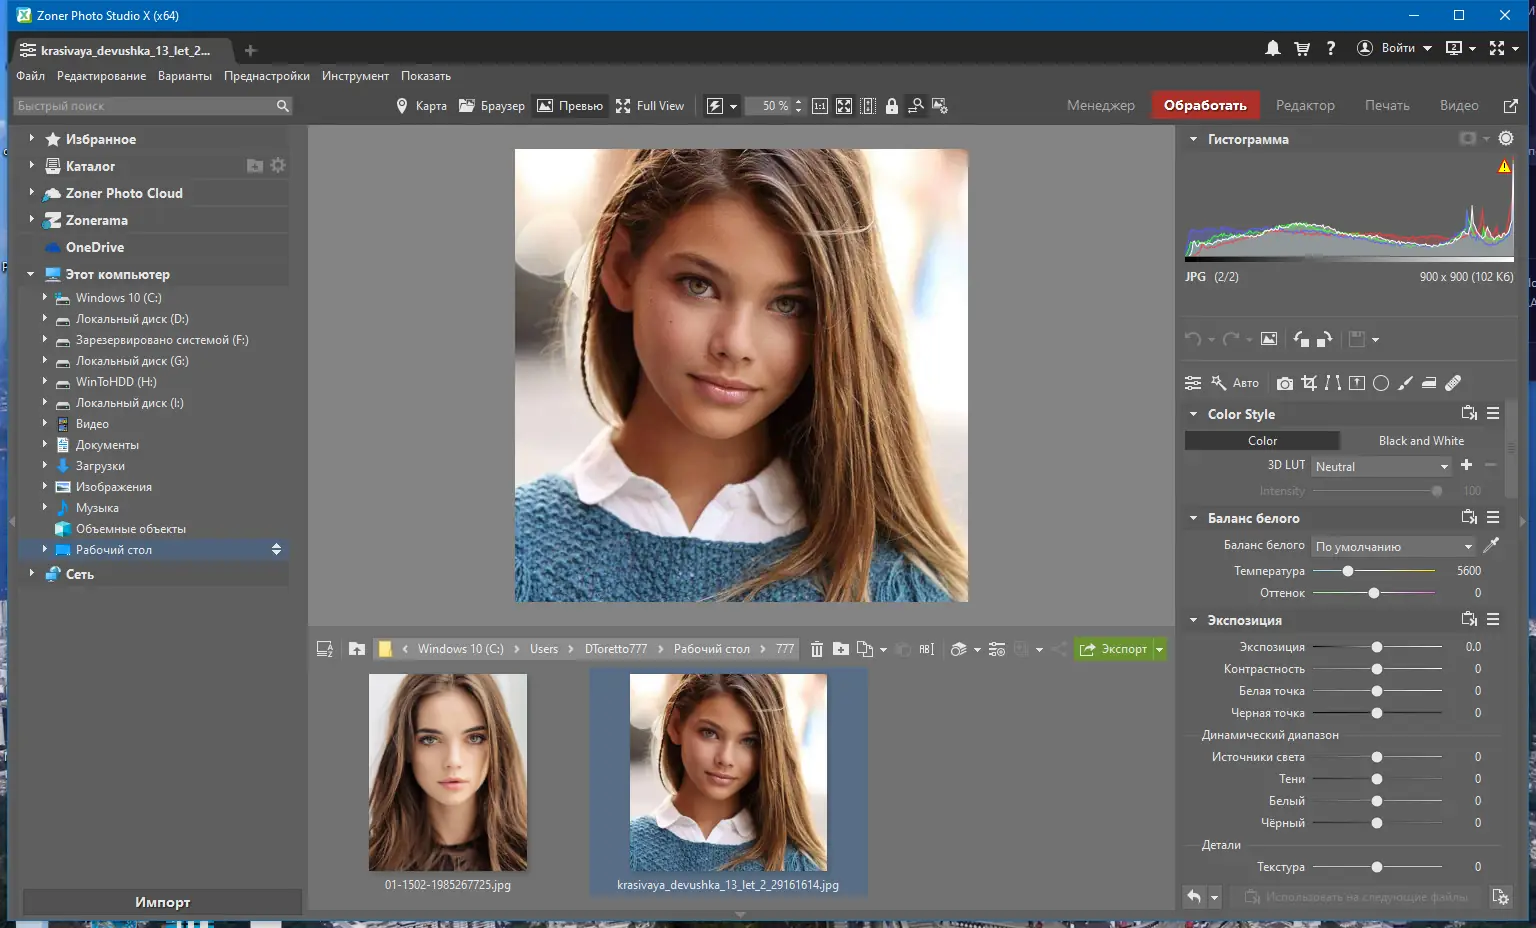
Task: Open the 3D LUT Neutral dropdown
Action: click(x=1381, y=467)
